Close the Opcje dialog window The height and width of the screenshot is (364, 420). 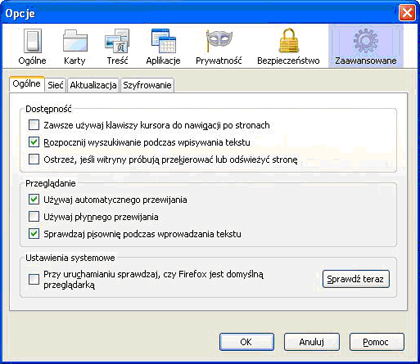(407, 13)
